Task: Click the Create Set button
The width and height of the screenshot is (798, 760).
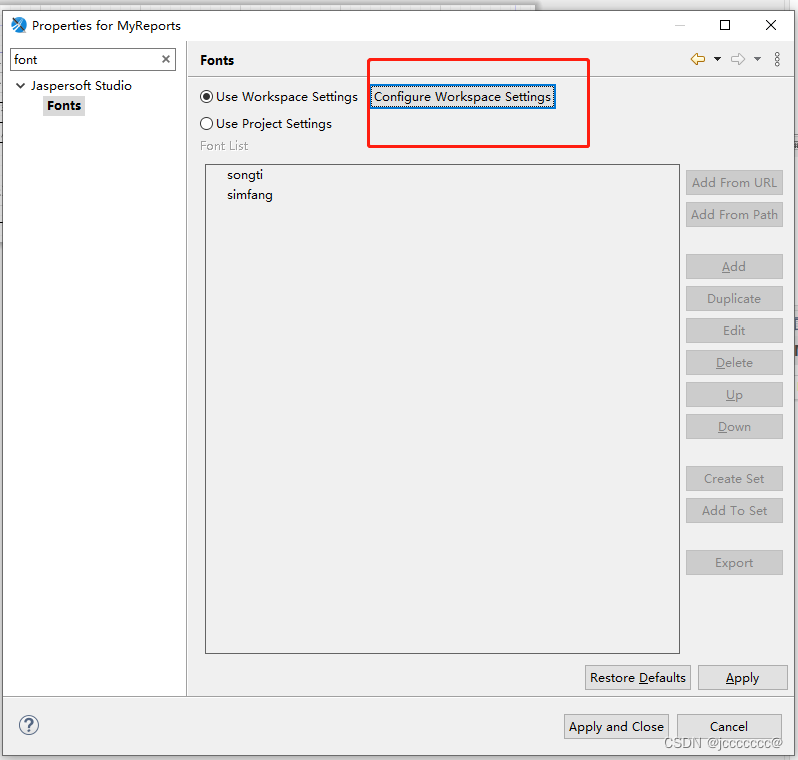Action: tap(734, 478)
